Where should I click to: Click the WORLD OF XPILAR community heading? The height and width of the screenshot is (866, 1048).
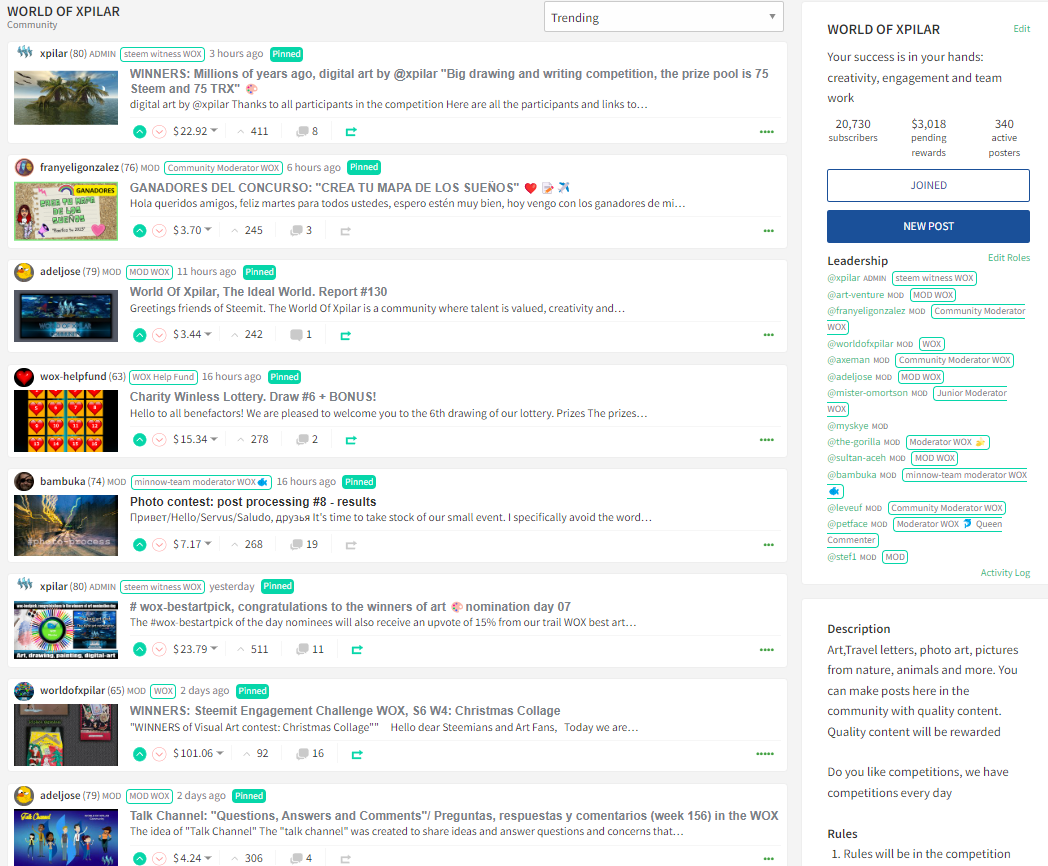(x=63, y=11)
